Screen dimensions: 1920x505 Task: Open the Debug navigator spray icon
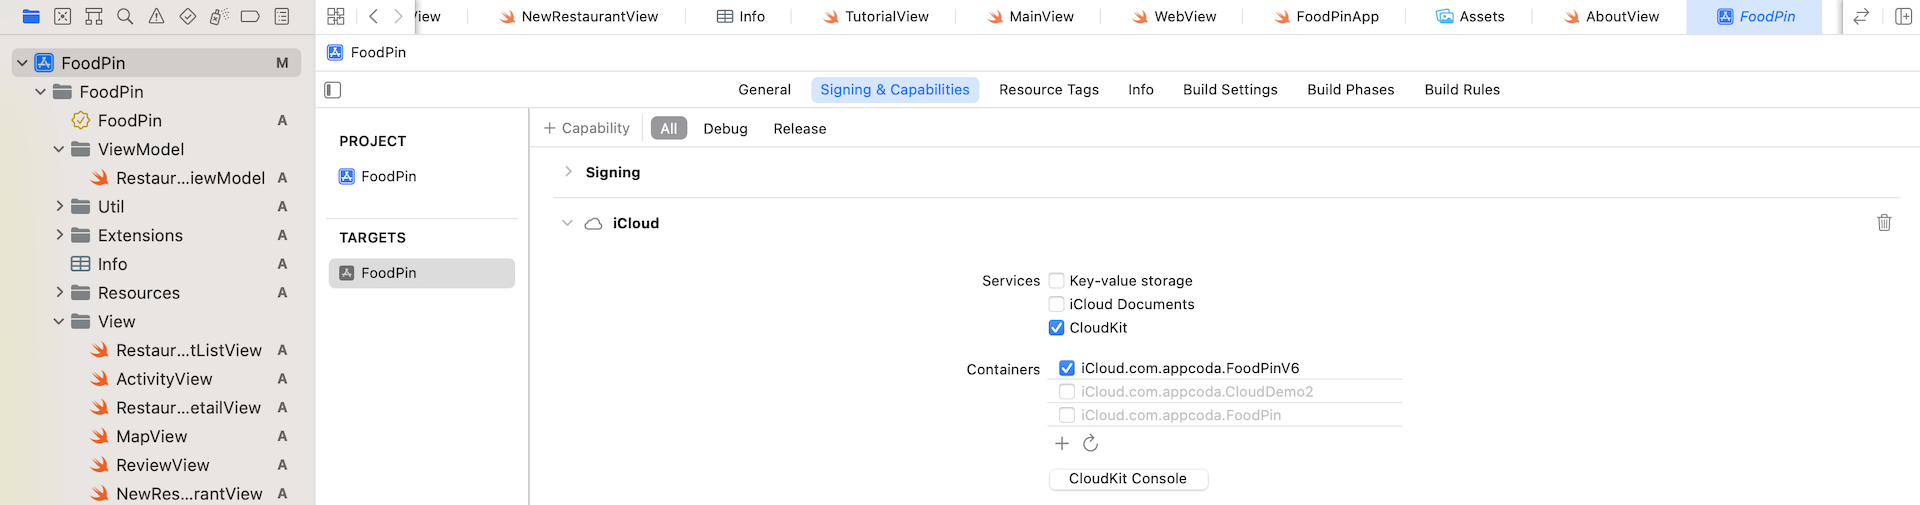[x=219, y=16]
